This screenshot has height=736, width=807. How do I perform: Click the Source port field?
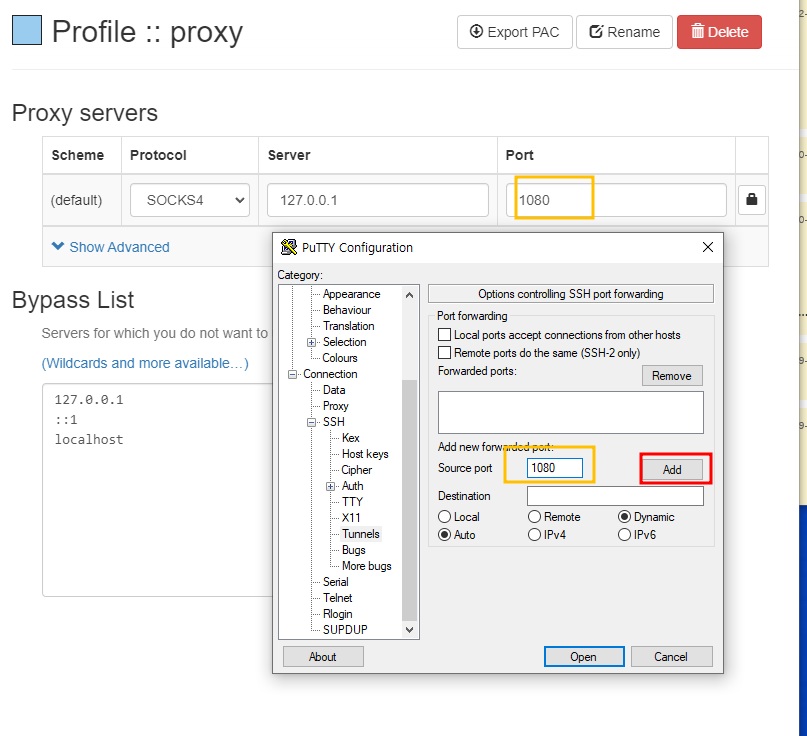tap(554, 468)
